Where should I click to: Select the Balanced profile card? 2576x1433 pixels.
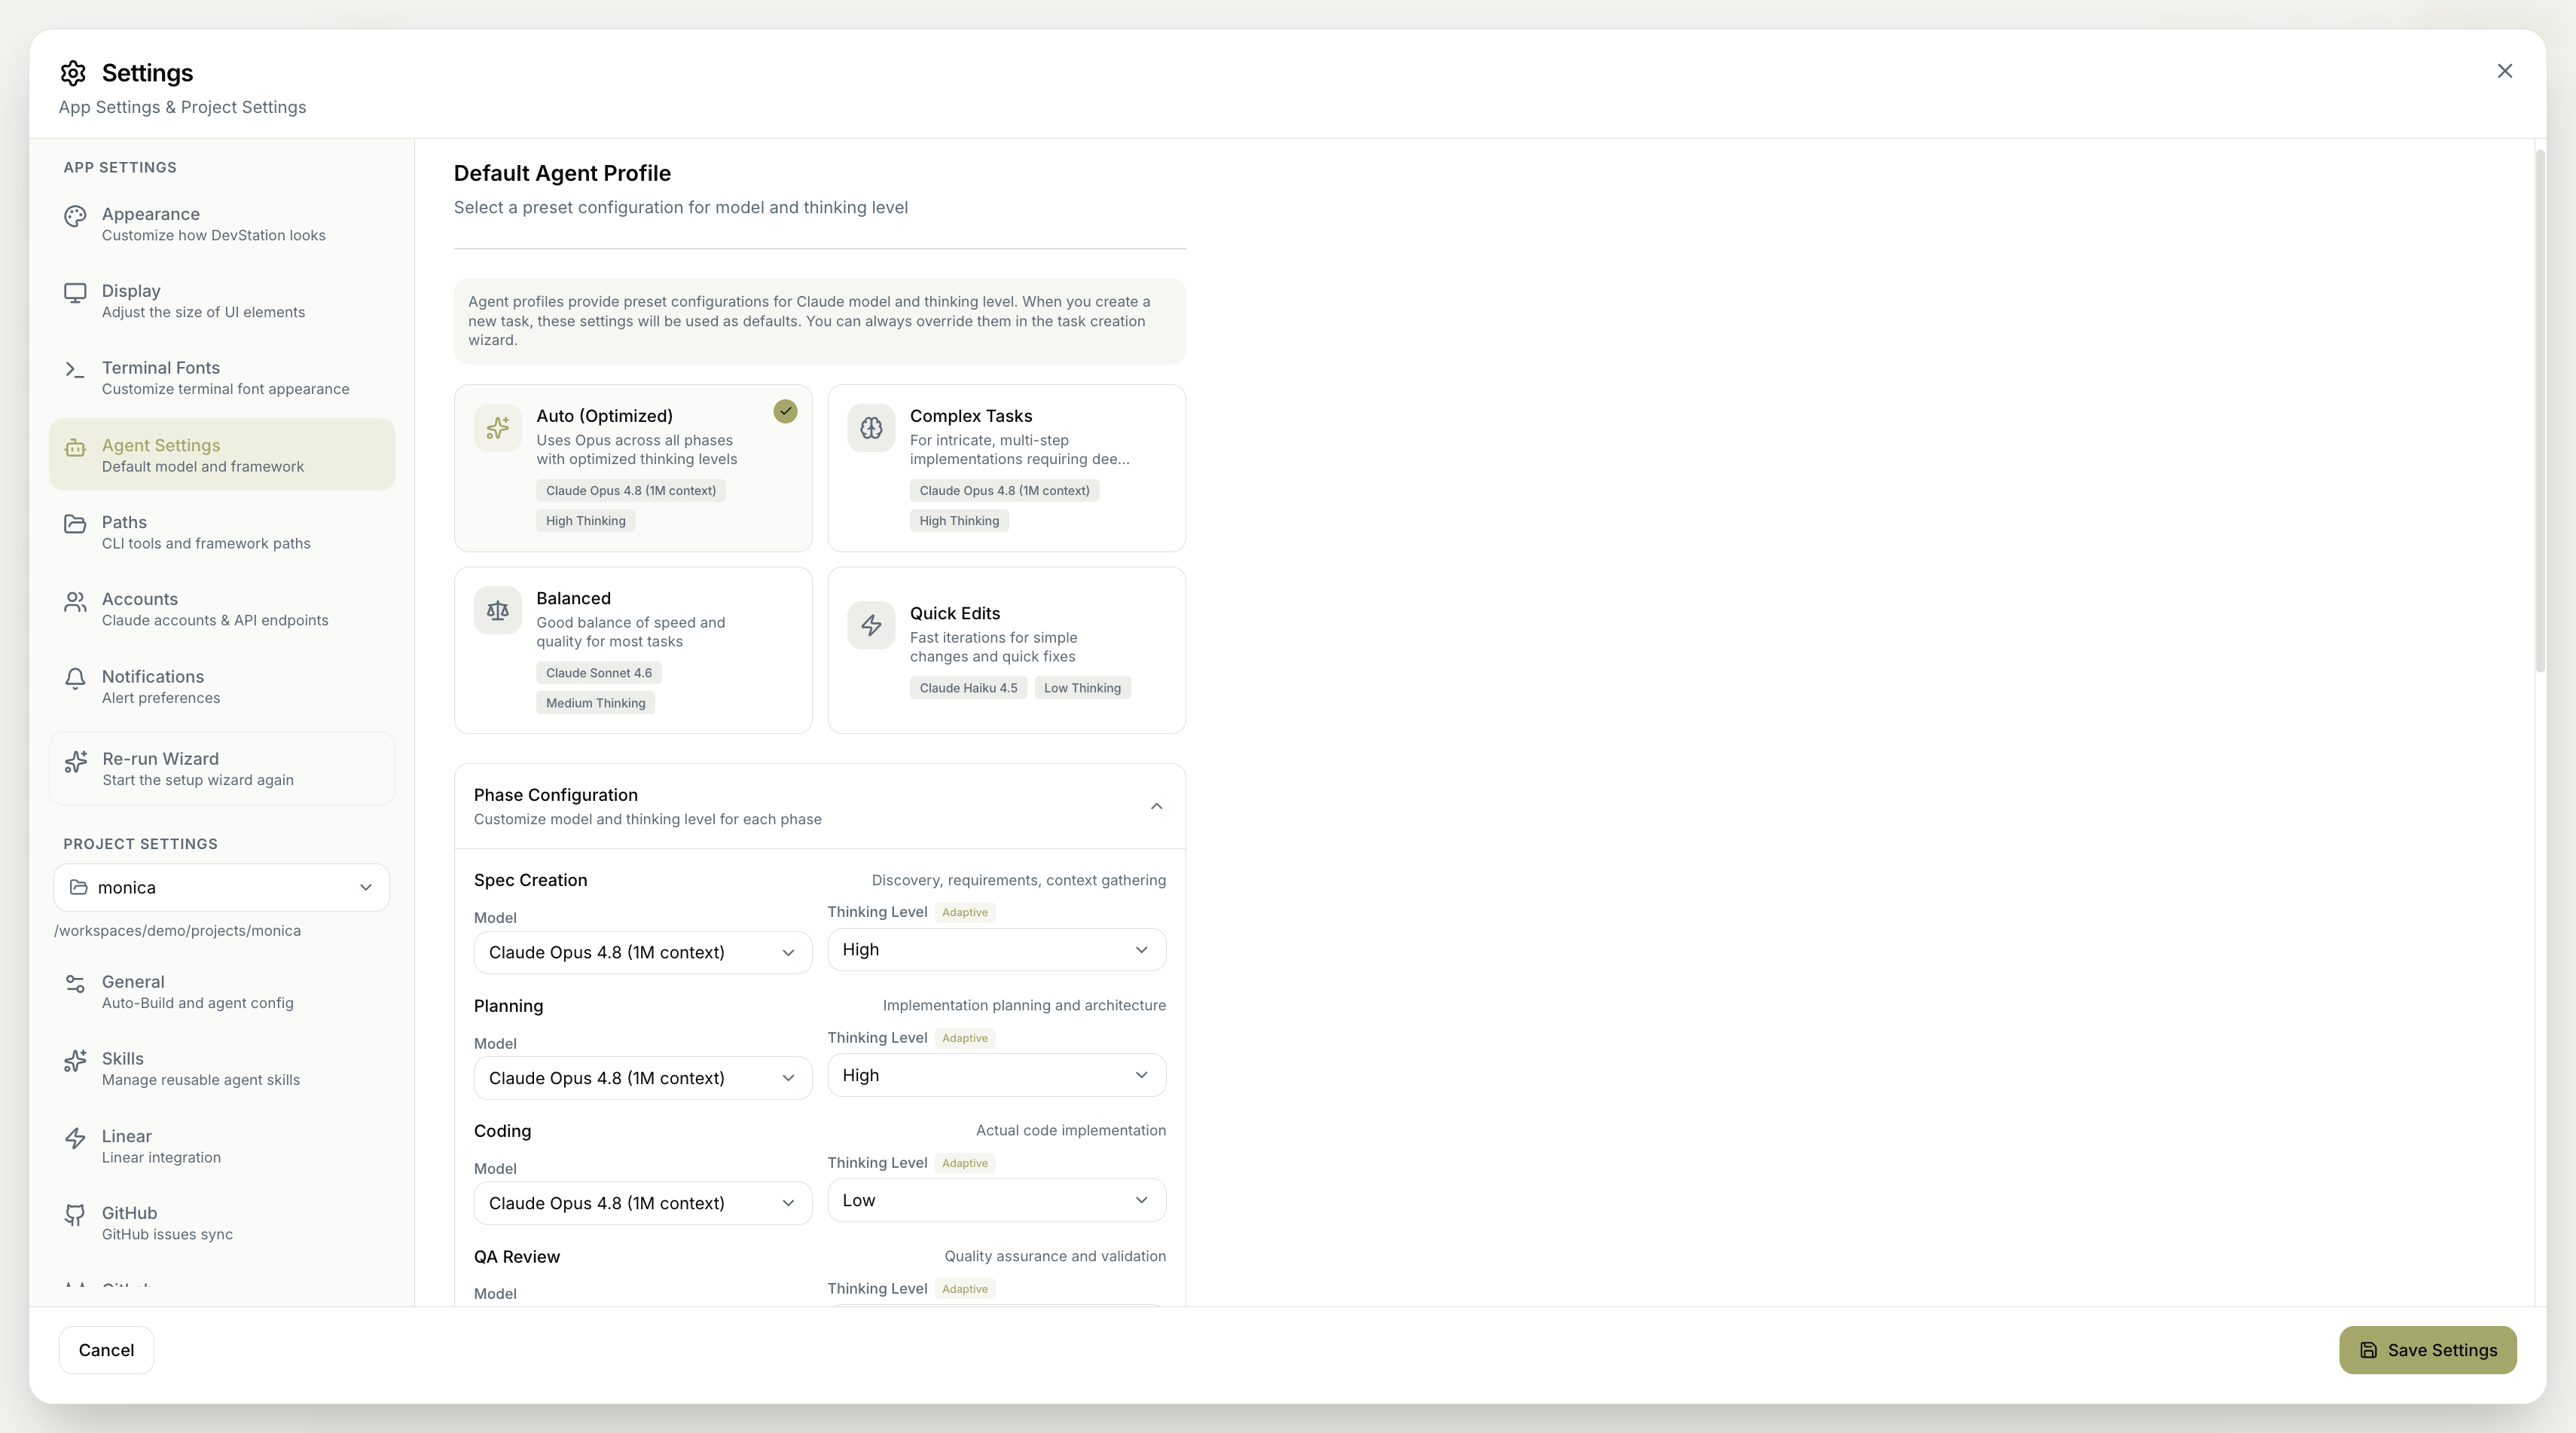pos(633,650)
